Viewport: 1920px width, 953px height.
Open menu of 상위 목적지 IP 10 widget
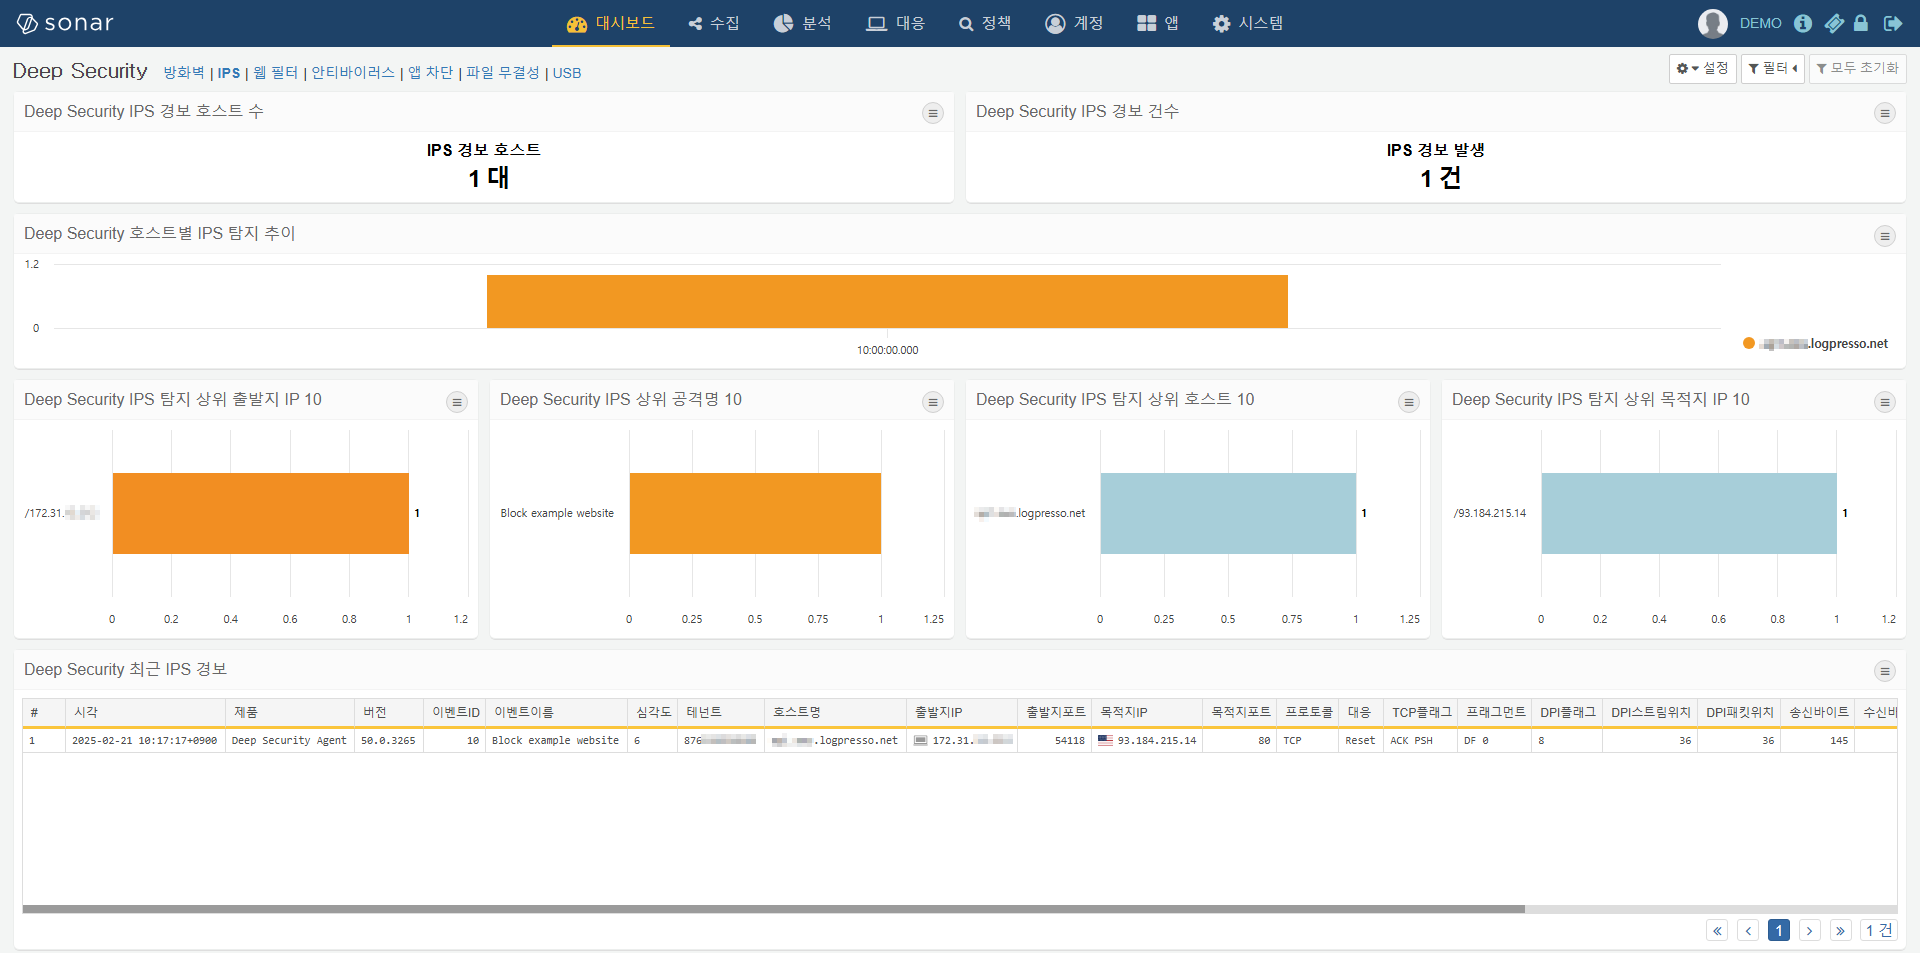(1885, 402)
